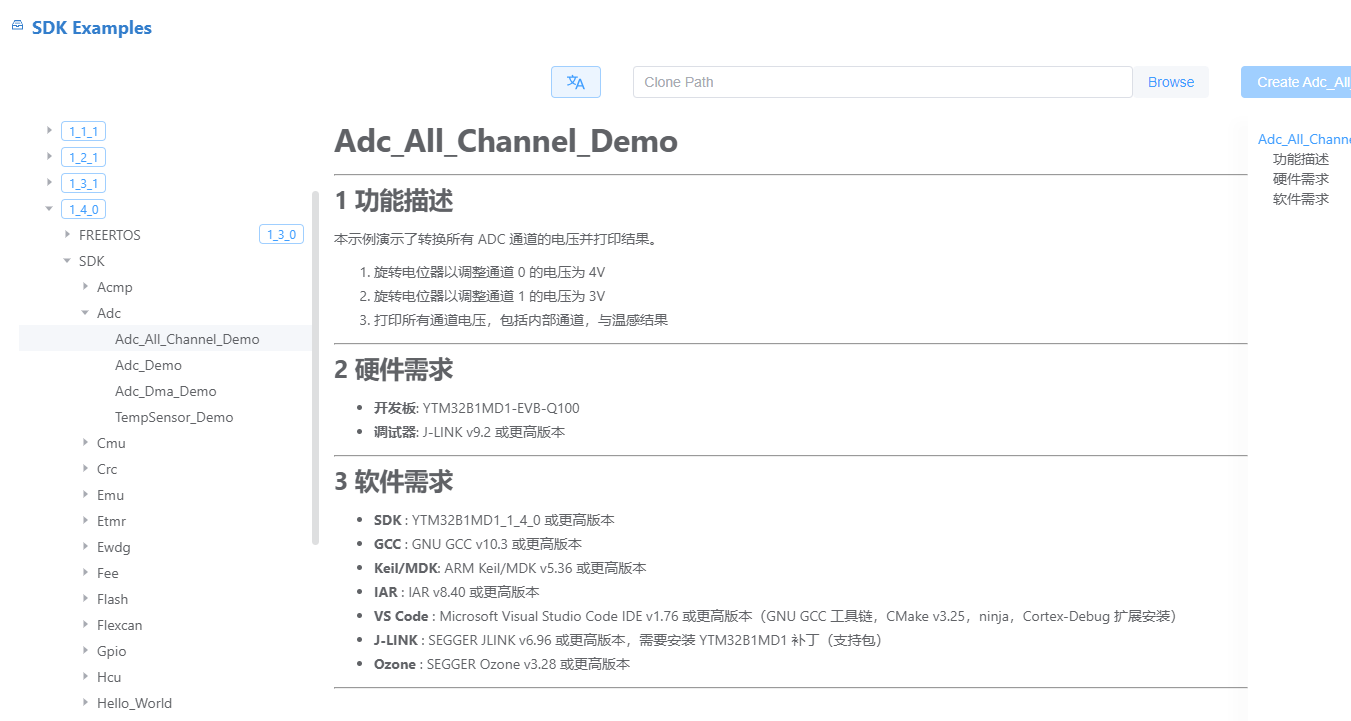This screenshot has height=721, width=1351.
Task: Collapse the Adc folder arrow
Action: [85, 313]
